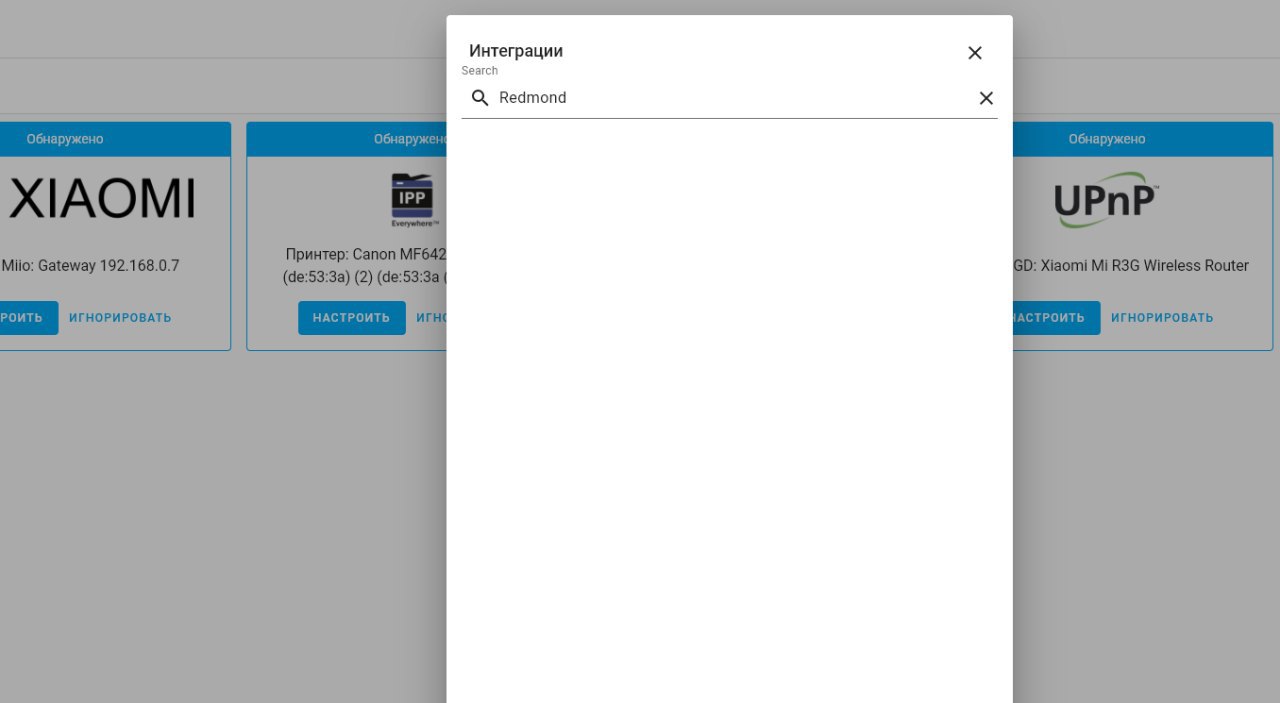Click the XIAOMI logo
The image size is (1280, 703).
point(102,199)
